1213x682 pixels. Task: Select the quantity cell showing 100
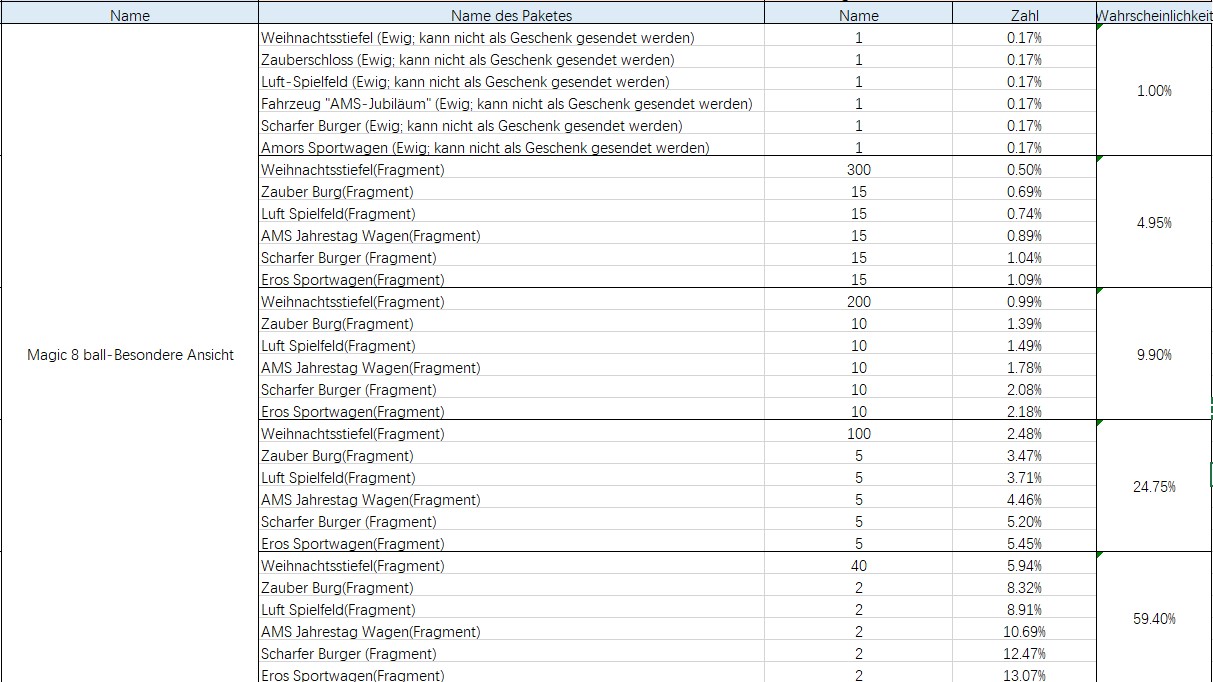859,433
